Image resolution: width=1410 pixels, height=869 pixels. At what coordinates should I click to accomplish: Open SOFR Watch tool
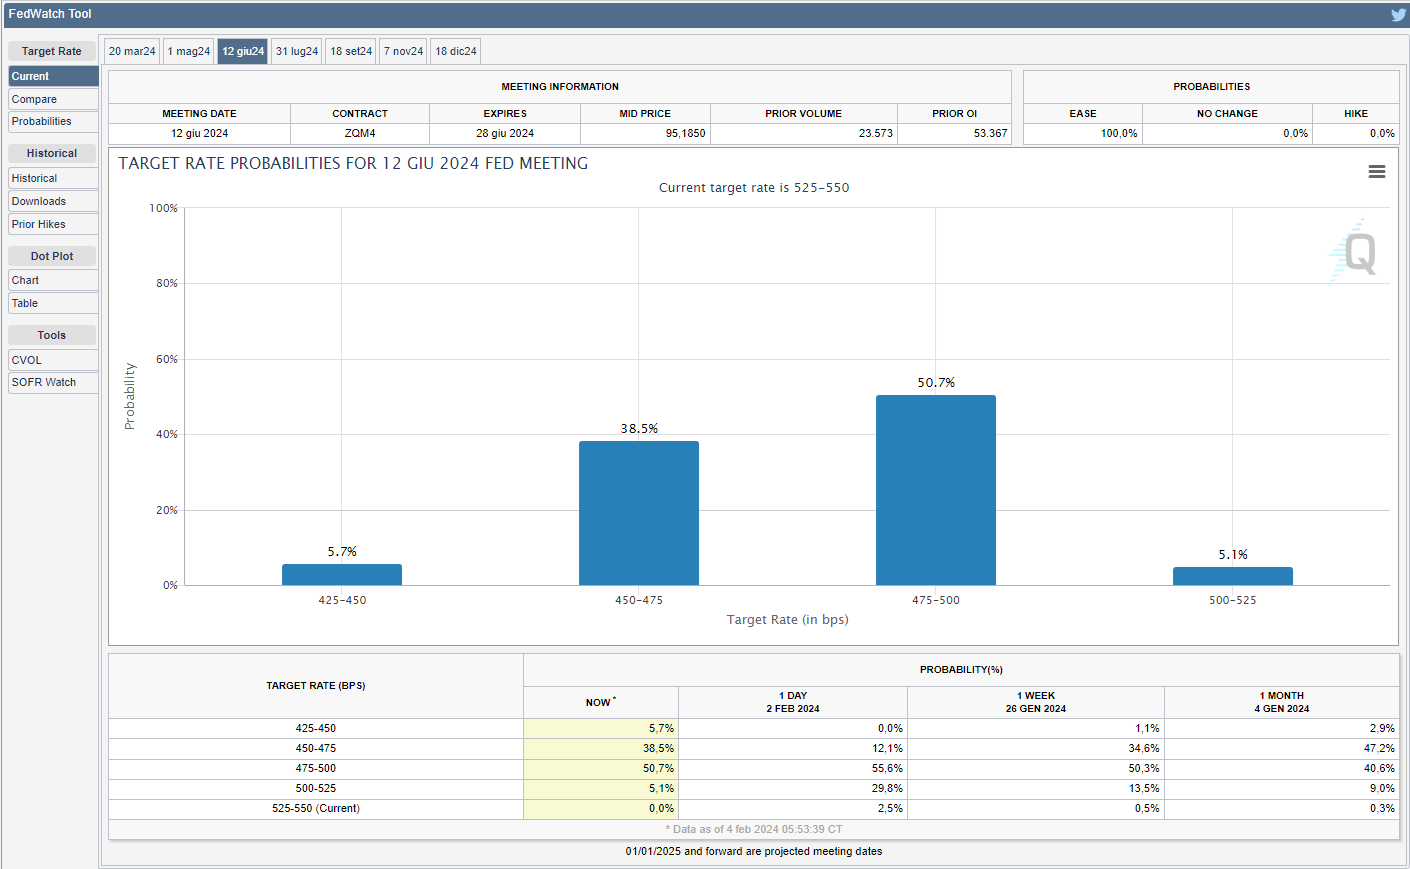coord(53,382)
